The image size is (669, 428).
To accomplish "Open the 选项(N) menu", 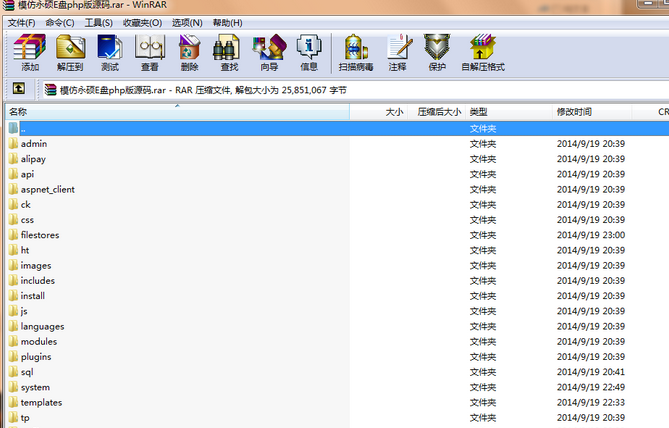I will pyautogui.click(x=187, y=23).
